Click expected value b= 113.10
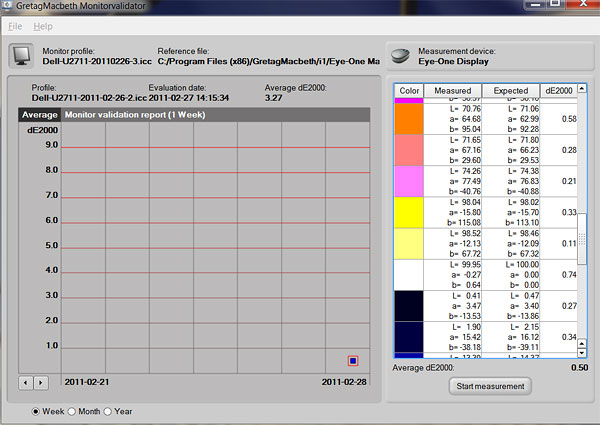The image size is (600, 425). [522, 223]
